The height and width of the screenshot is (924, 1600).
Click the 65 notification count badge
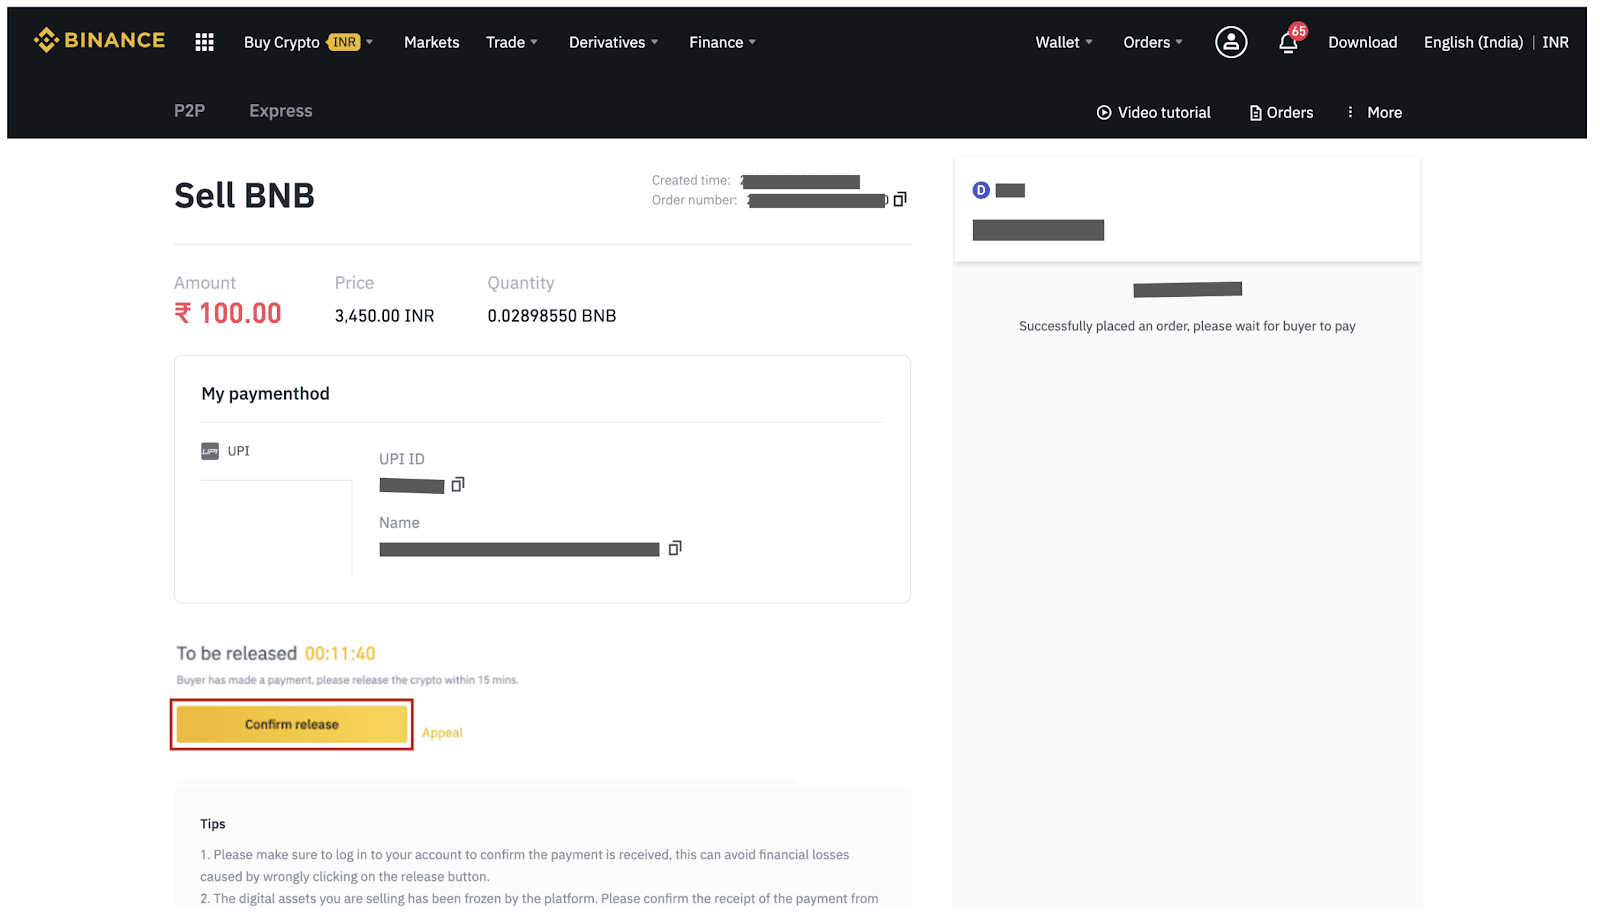tap(1298, 31)
